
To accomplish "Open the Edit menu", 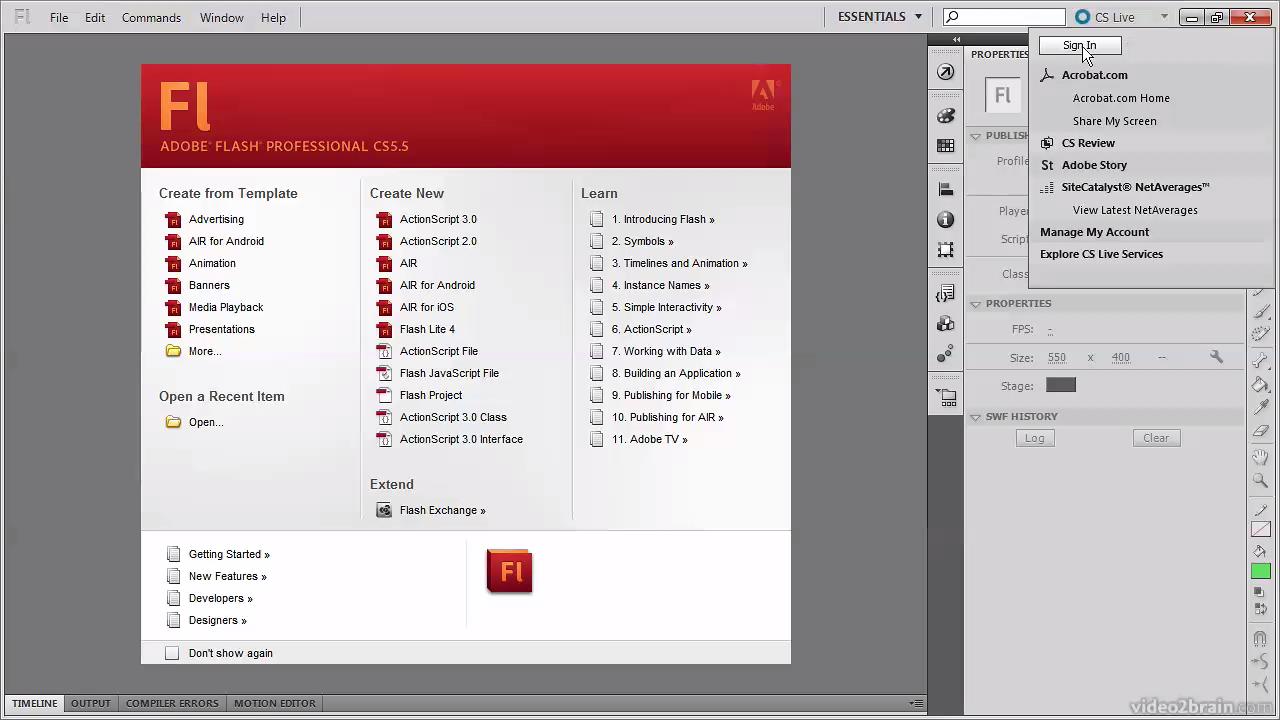I will 95,17.
